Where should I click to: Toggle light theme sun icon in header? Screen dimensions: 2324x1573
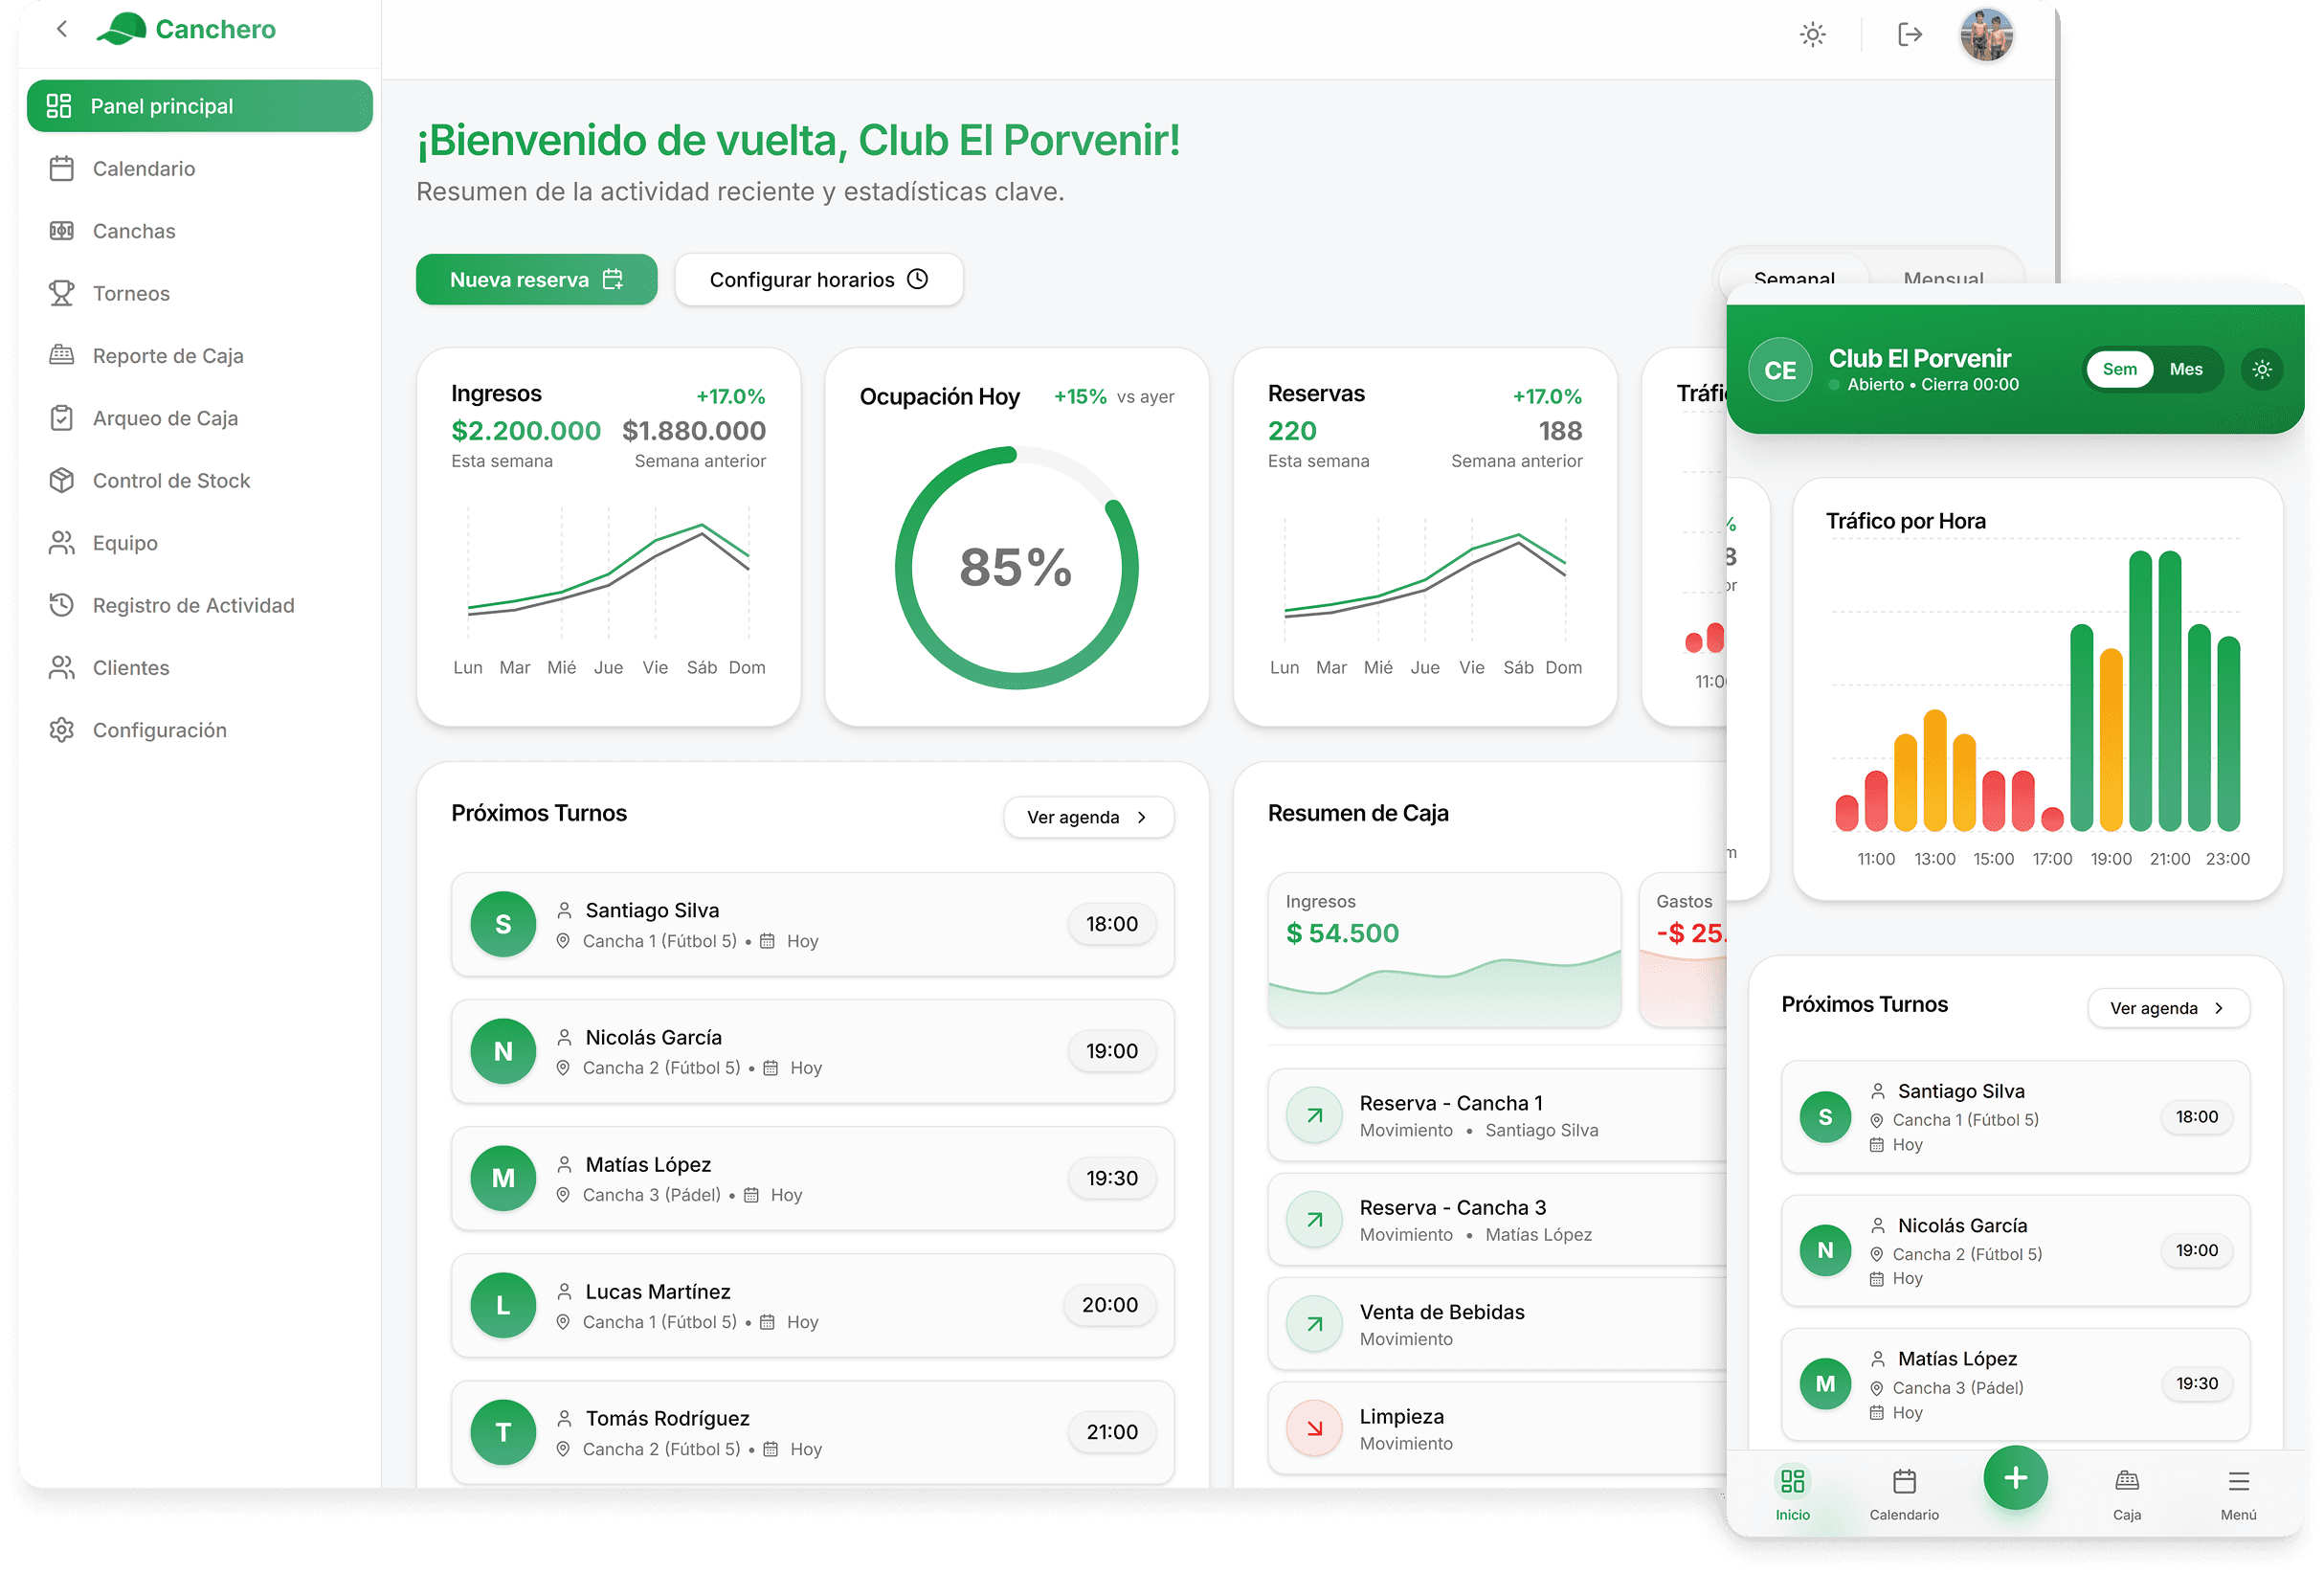(1812, 35)
